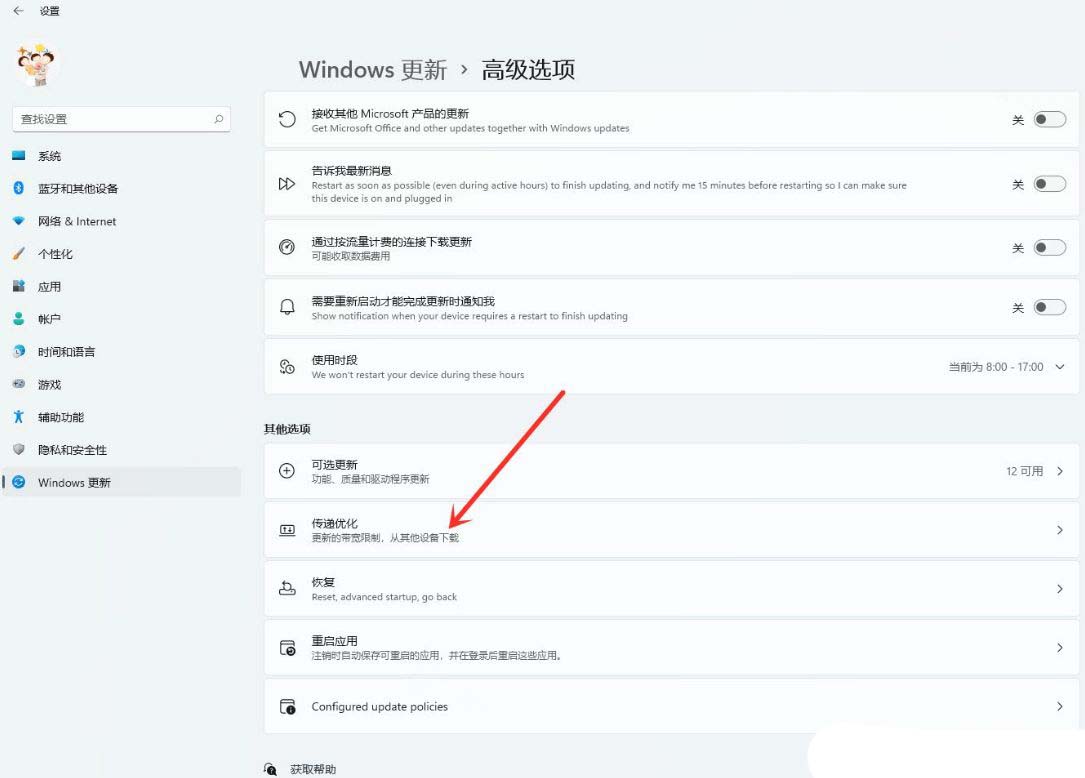Open 恢复 recovery options
Image resolution: width=1085 pixels, height=778 pixels.
point(671,589)
